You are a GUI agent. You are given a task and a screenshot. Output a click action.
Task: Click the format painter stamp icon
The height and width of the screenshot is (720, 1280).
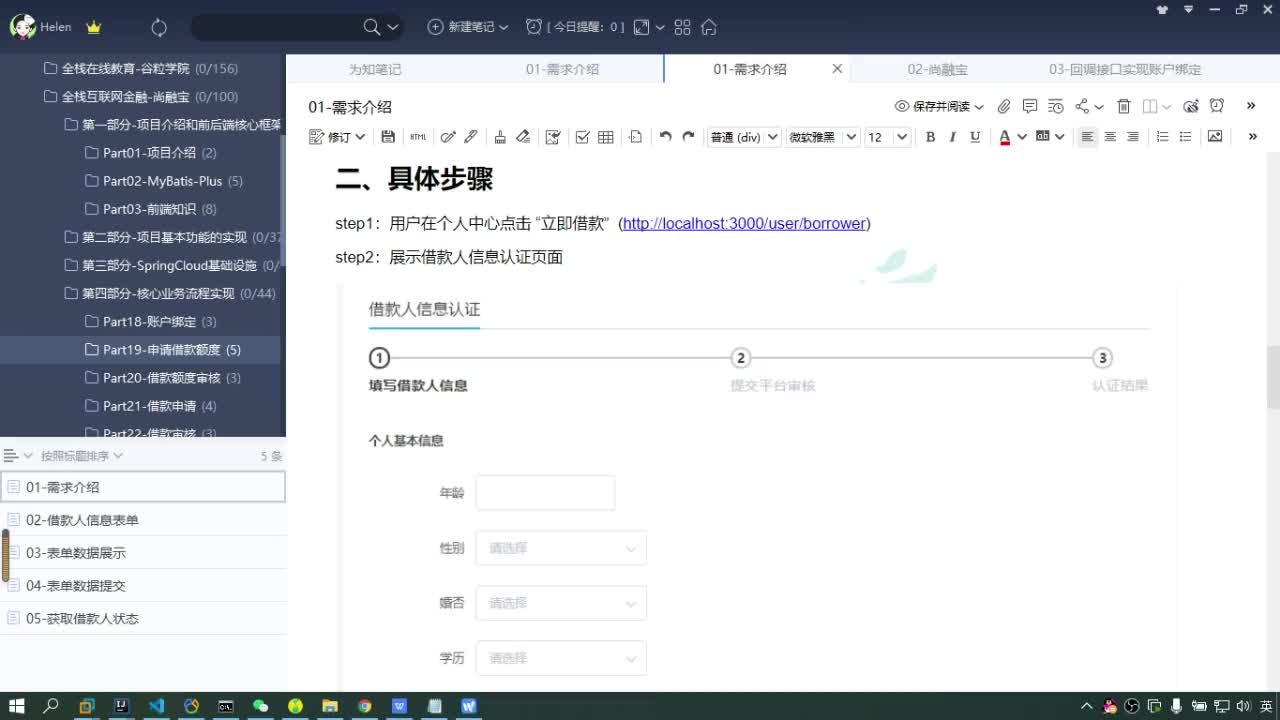pos(500,137)
